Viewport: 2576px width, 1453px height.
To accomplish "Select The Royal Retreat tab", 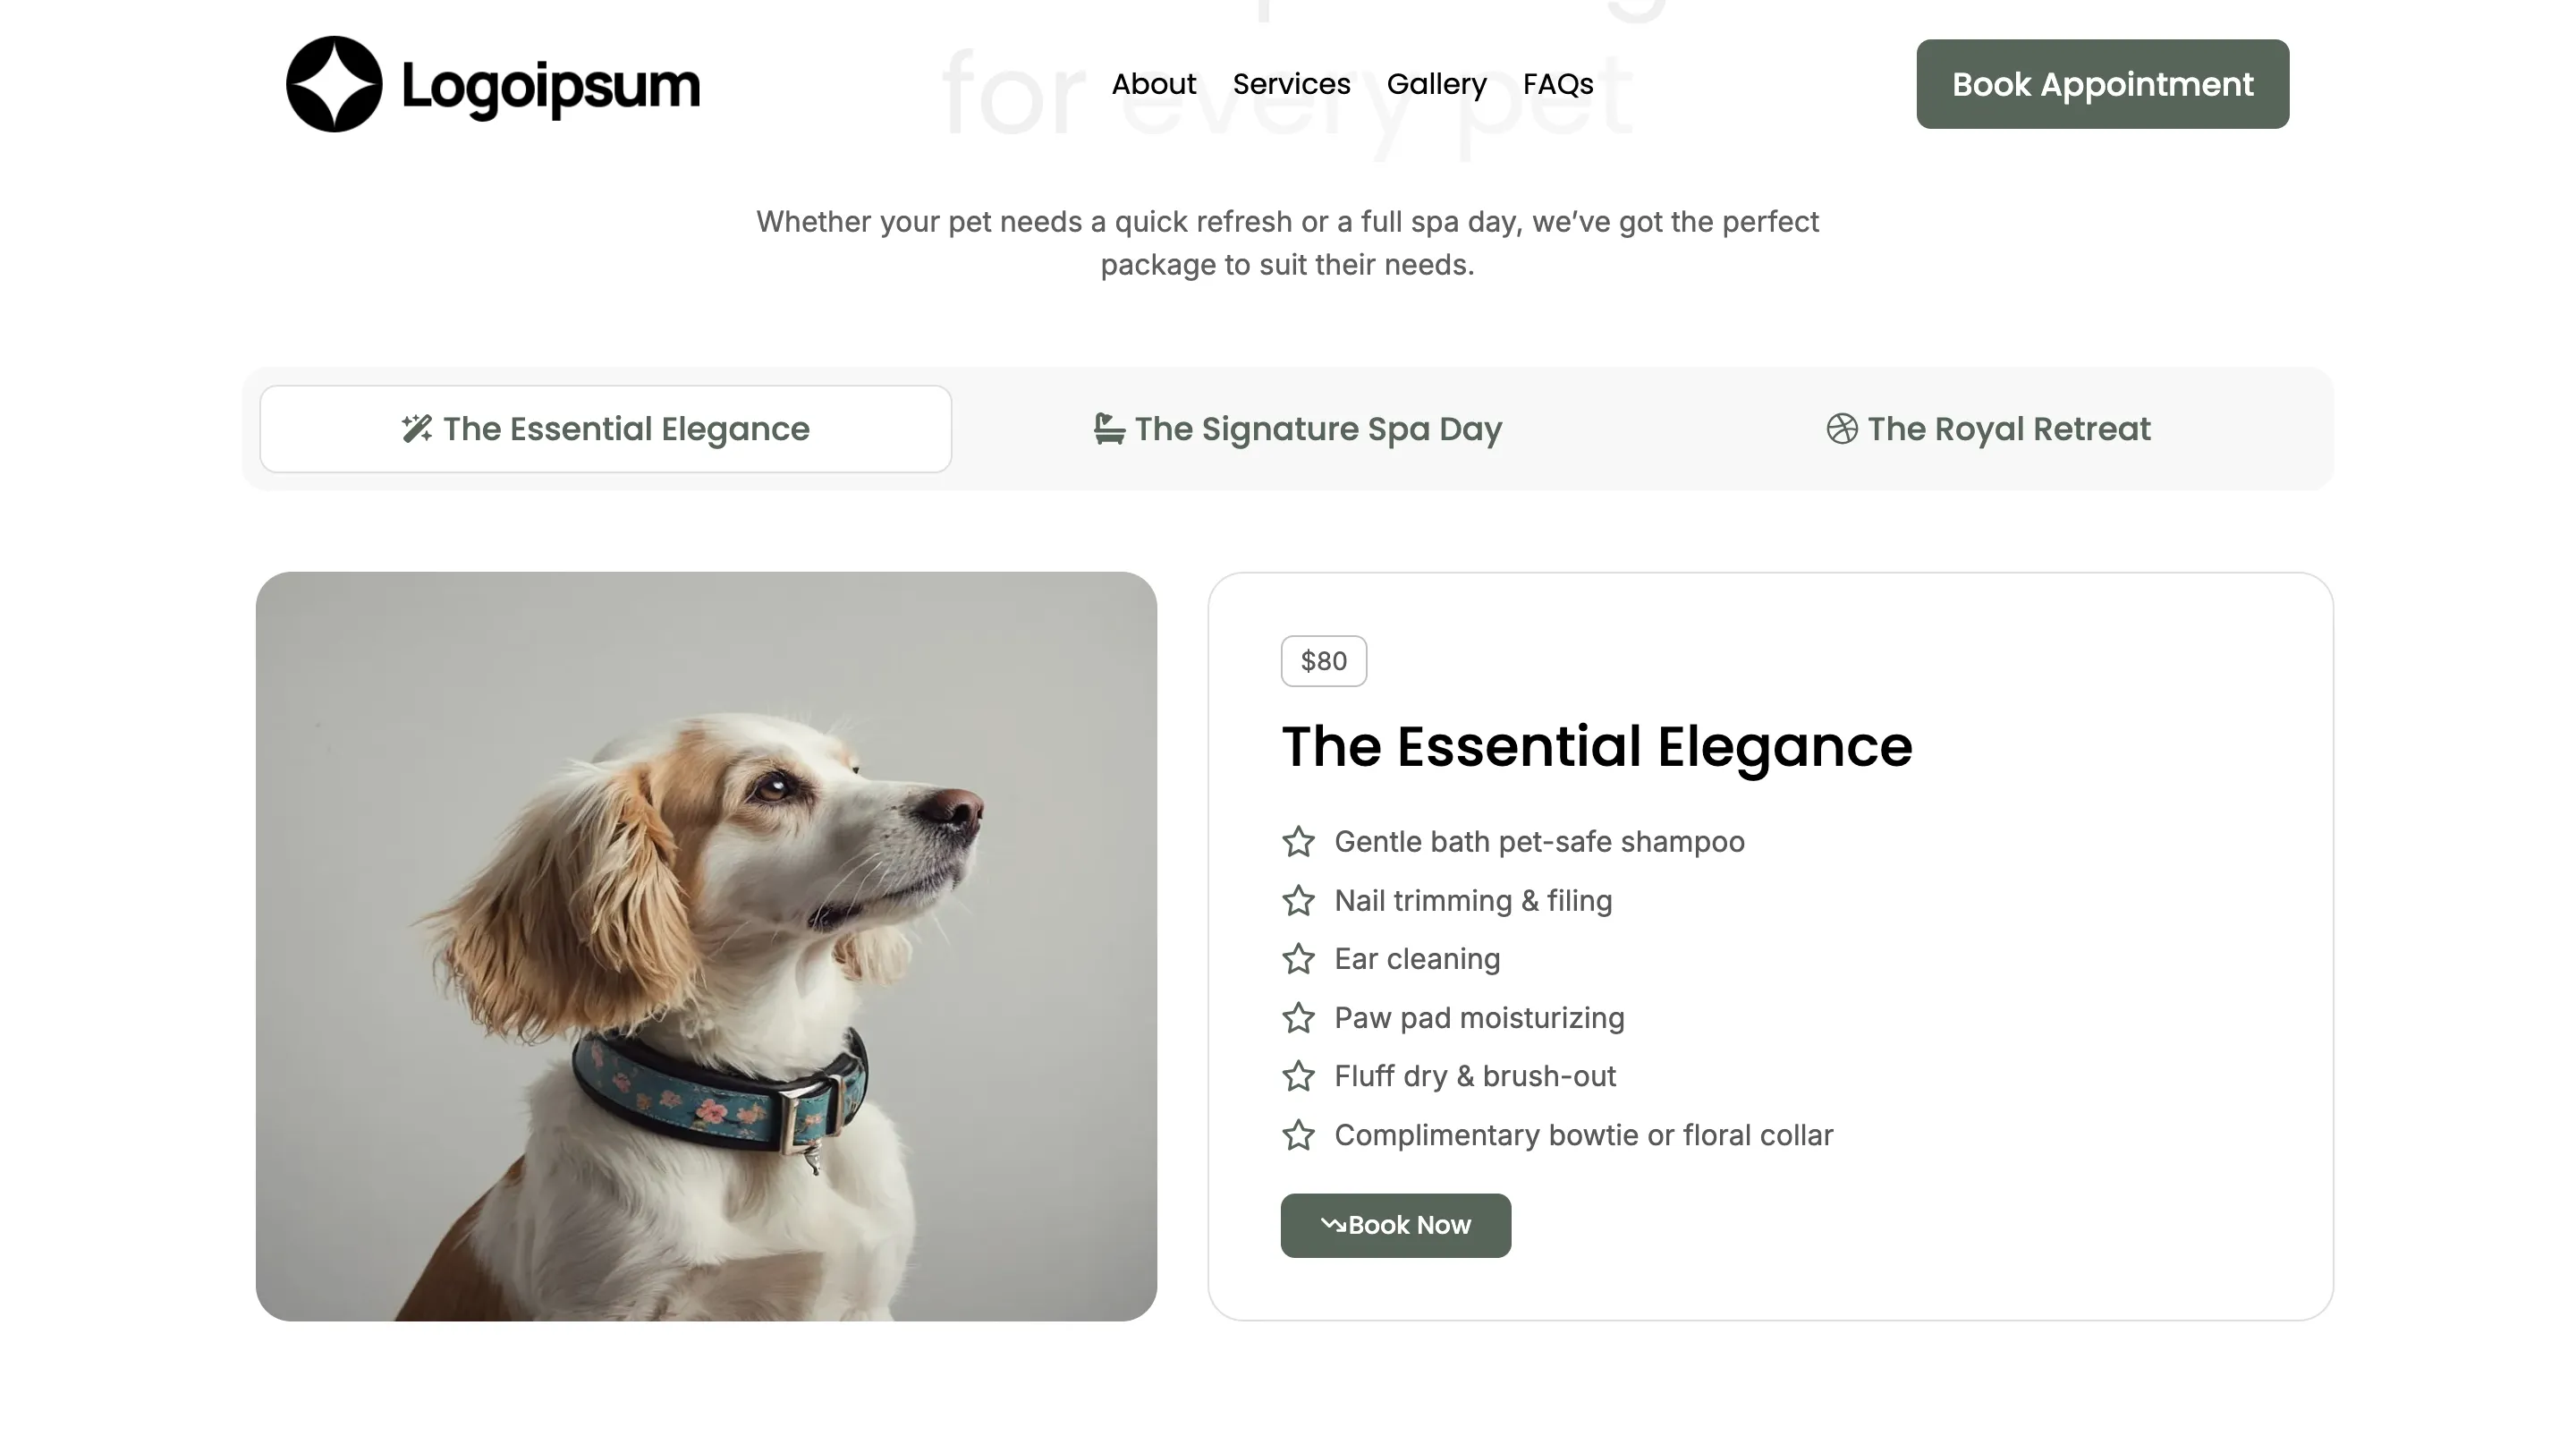I will click(1988, 429).
